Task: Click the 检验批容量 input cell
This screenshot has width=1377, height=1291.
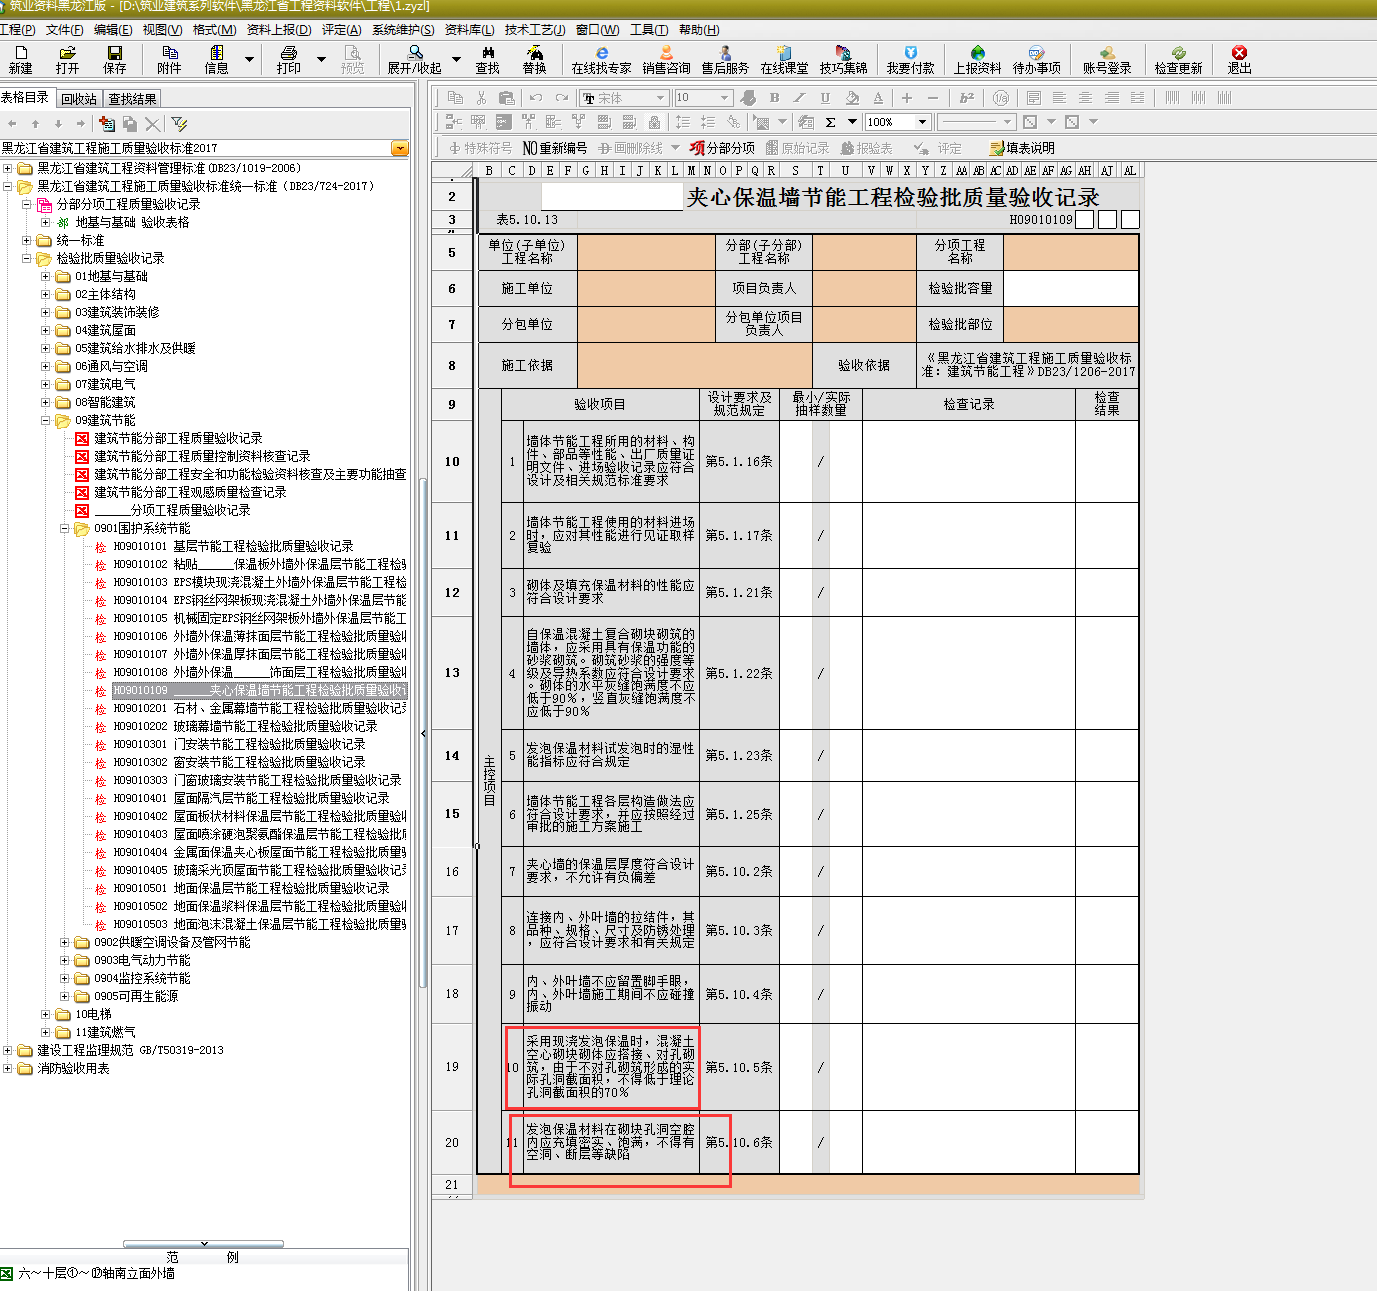Action: pos(1071,289)
